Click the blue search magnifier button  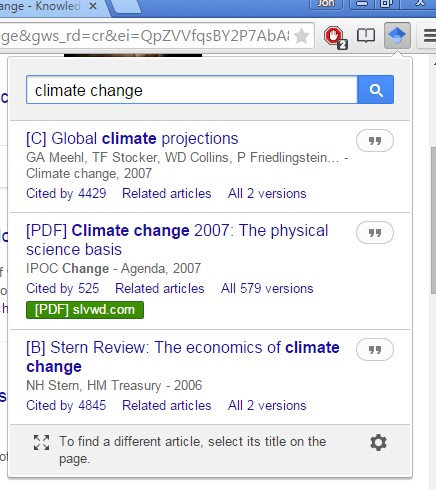pos(376,90)
